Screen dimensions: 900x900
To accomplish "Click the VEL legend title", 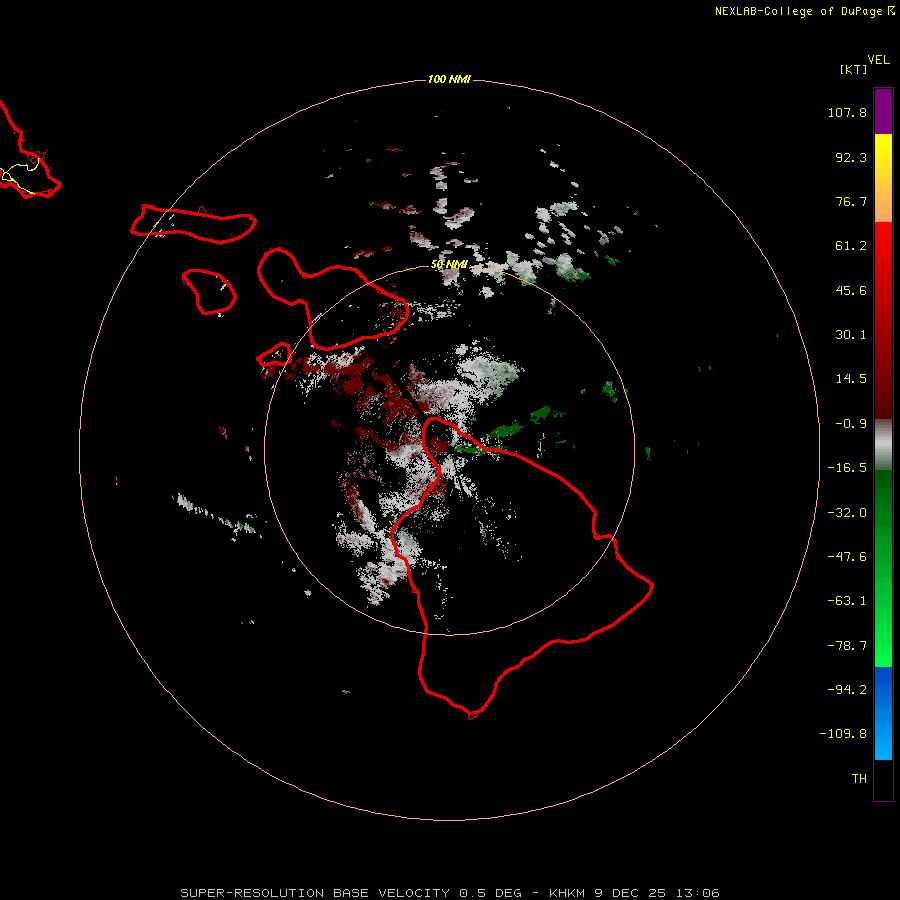I will [878, 60].
